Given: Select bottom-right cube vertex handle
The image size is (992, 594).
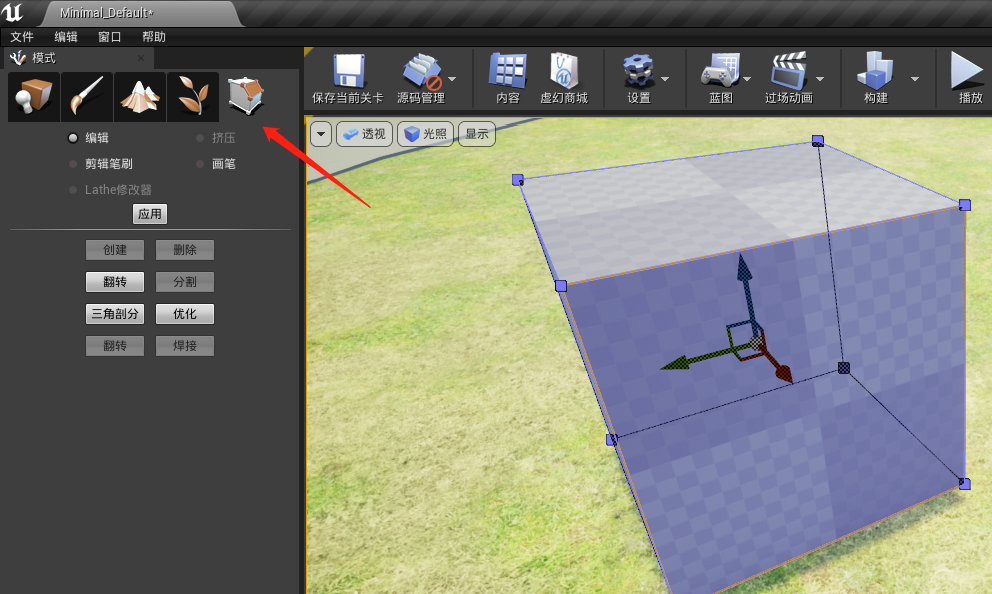Looking at the screenshot, I should tap(964, 484).
